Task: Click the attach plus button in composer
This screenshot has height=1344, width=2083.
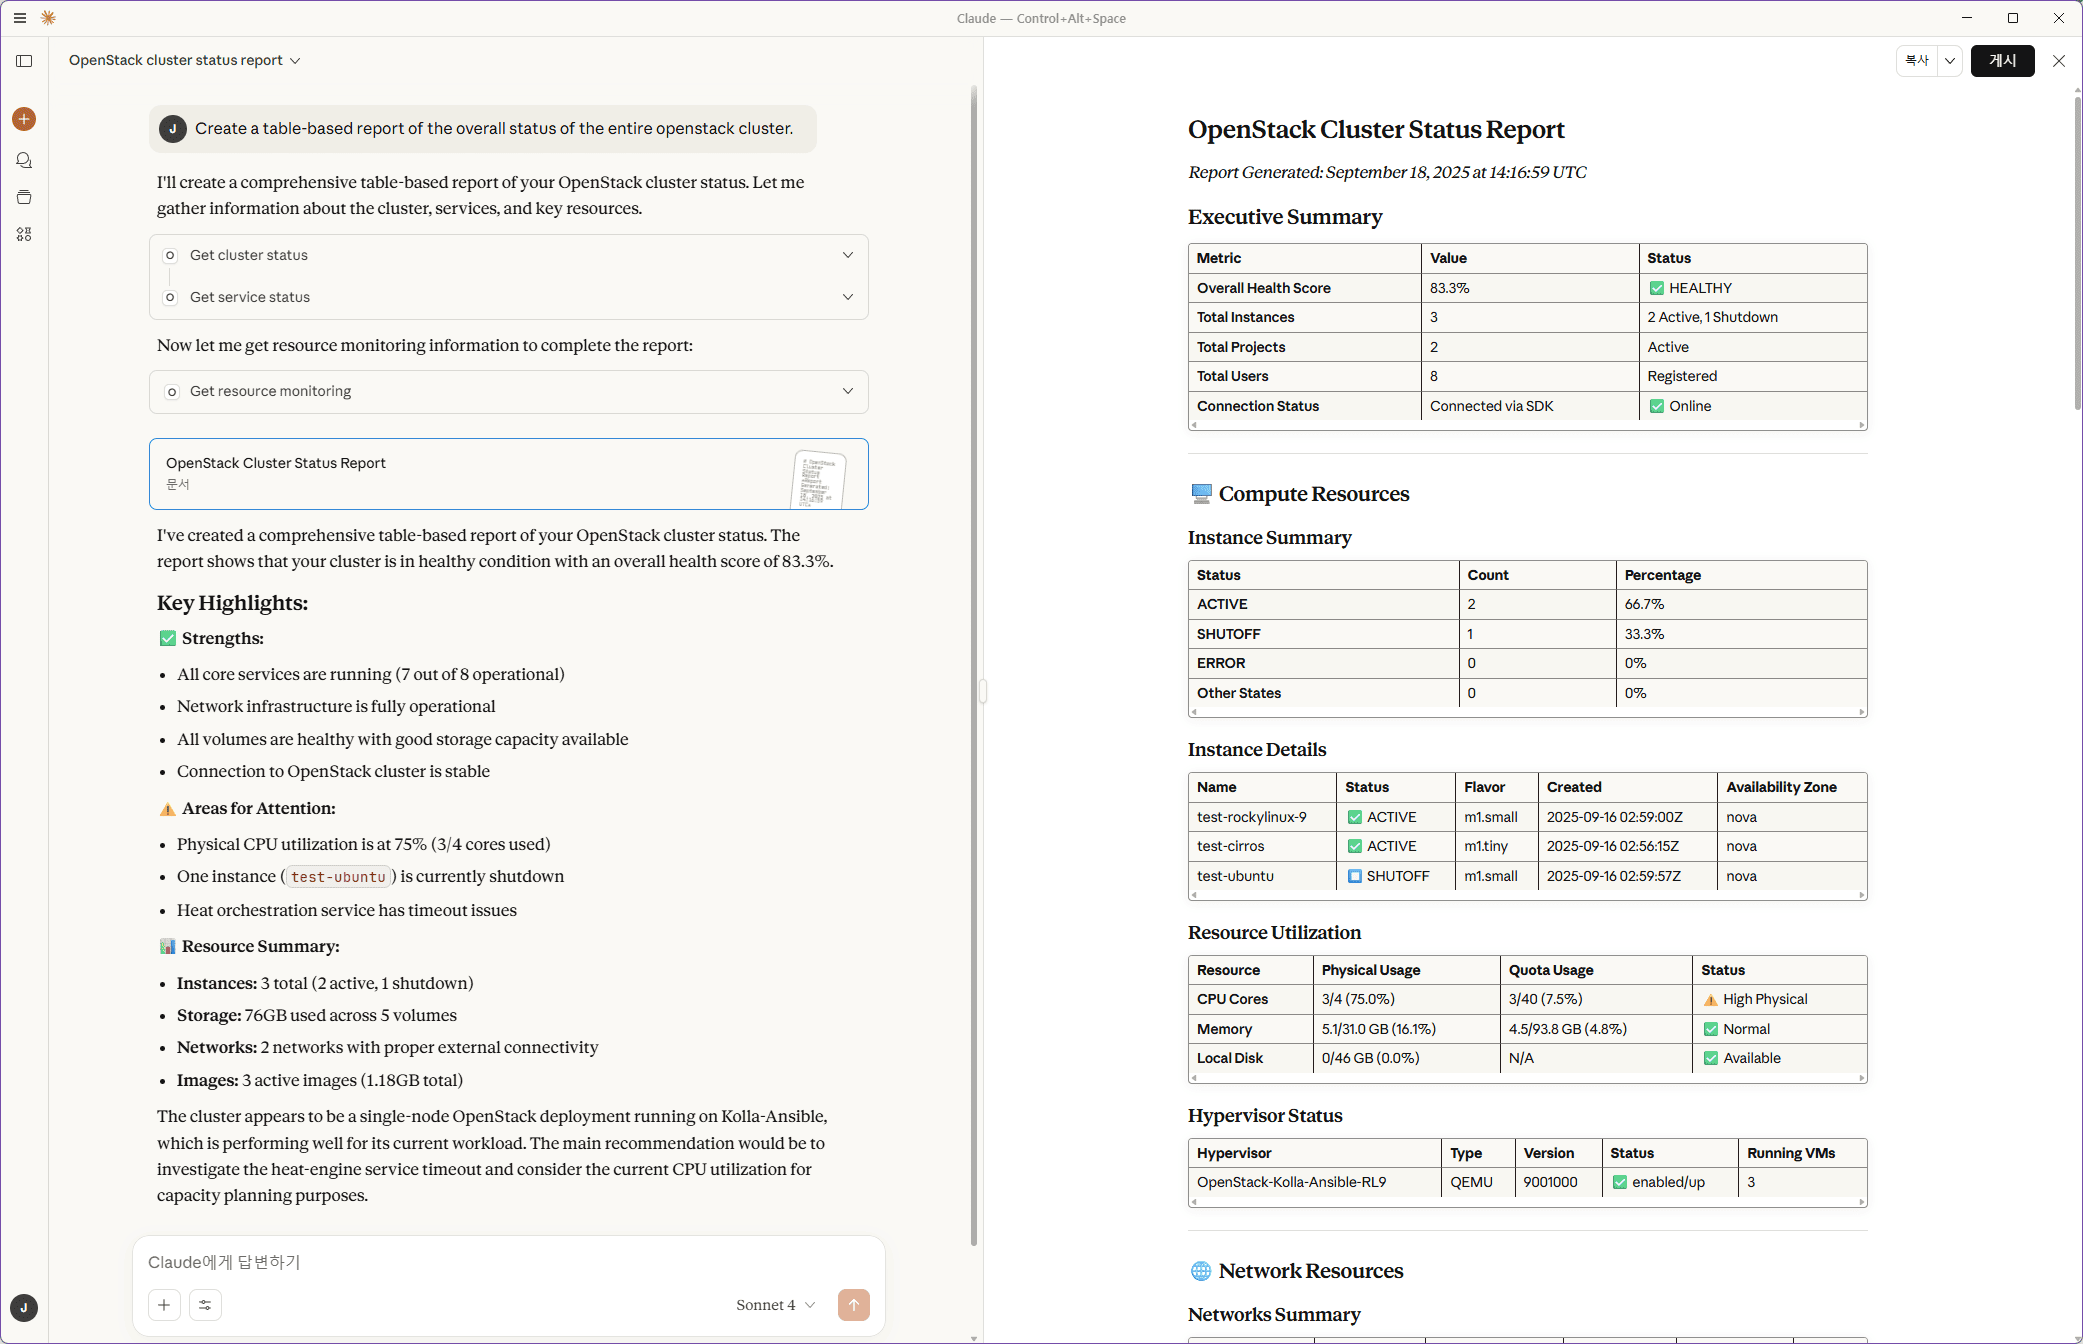Action: tap(164, 1305)
